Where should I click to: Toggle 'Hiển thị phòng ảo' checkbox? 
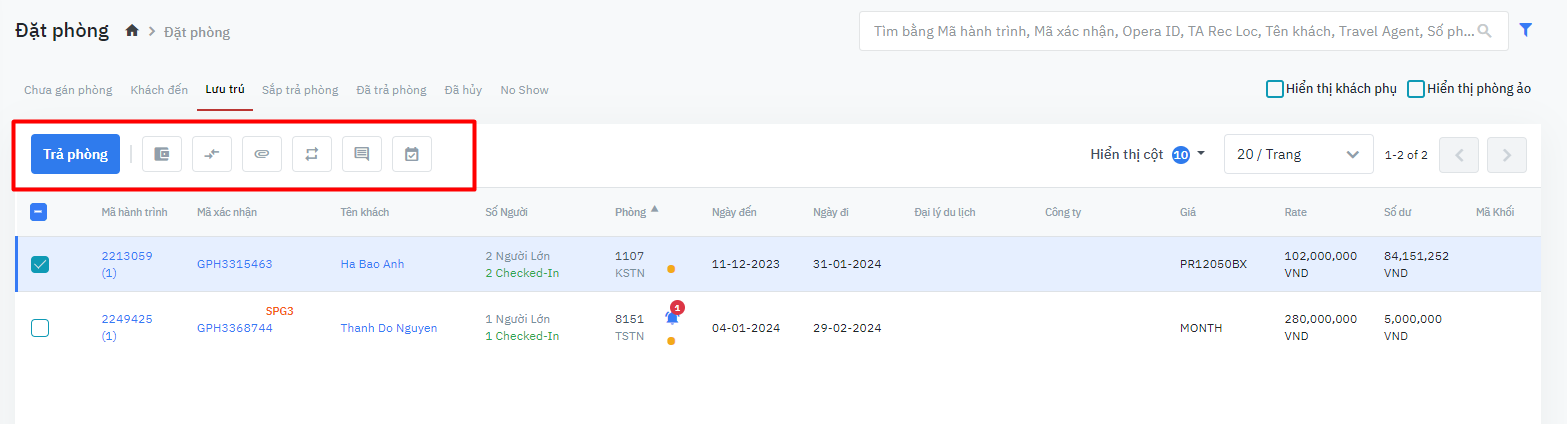pos(1416,89)
